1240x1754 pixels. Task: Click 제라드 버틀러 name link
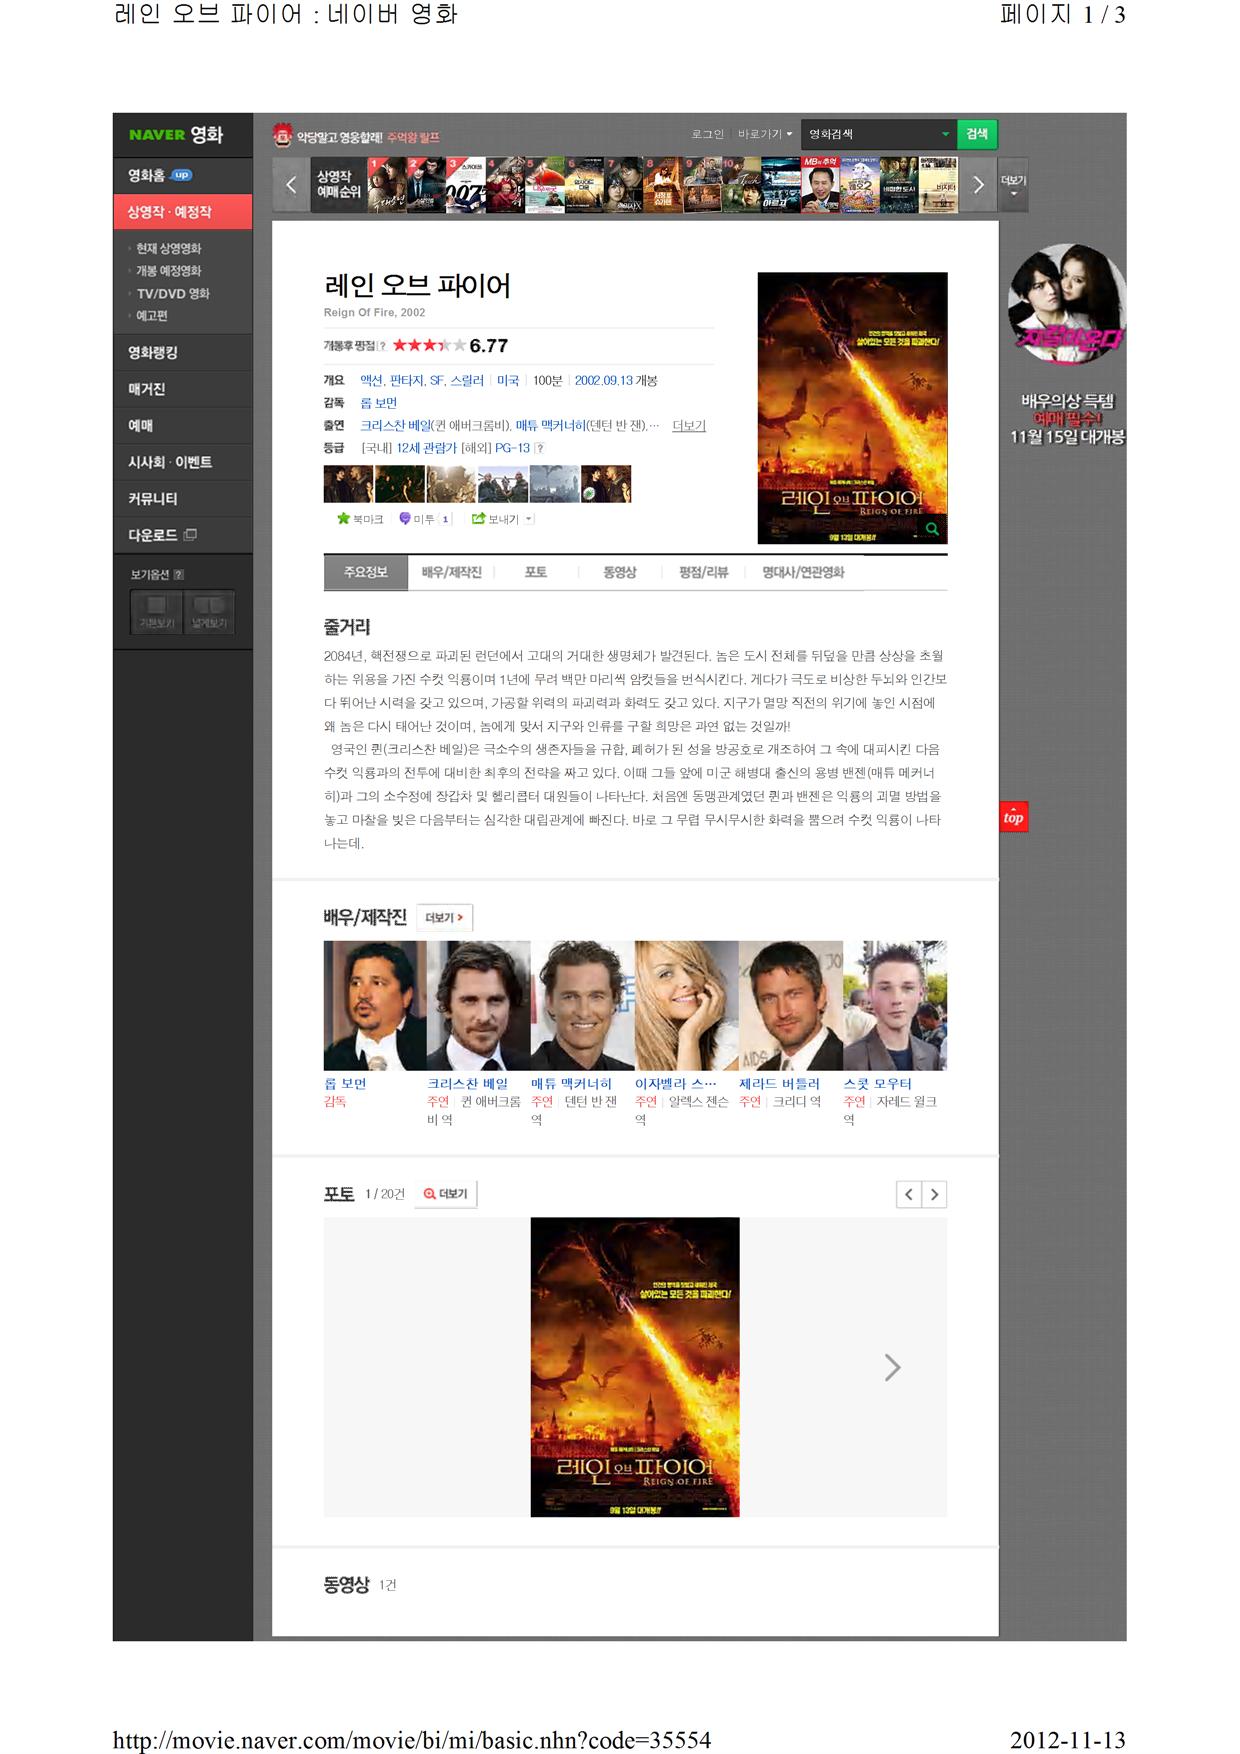(780, 1084)
